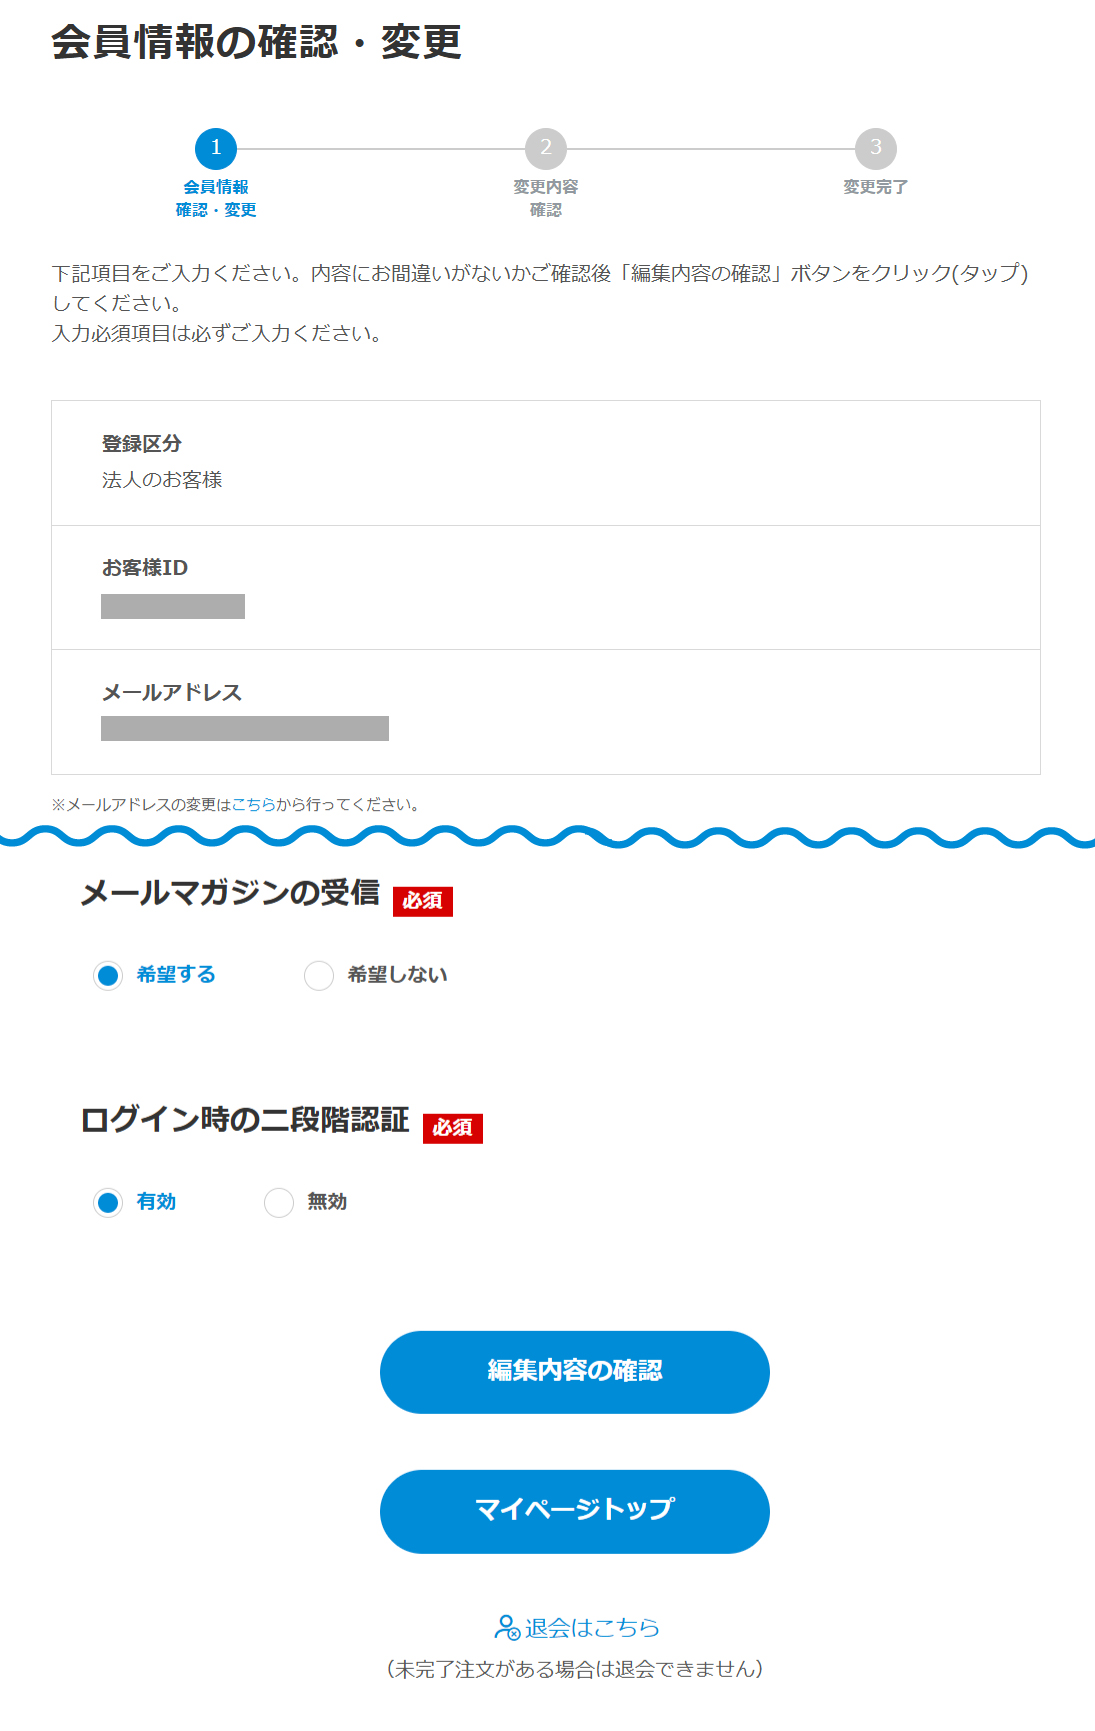Click the 無効 radio label text
Image resolution: width=1095 pixels, height=1731 pixels.
327,1202
